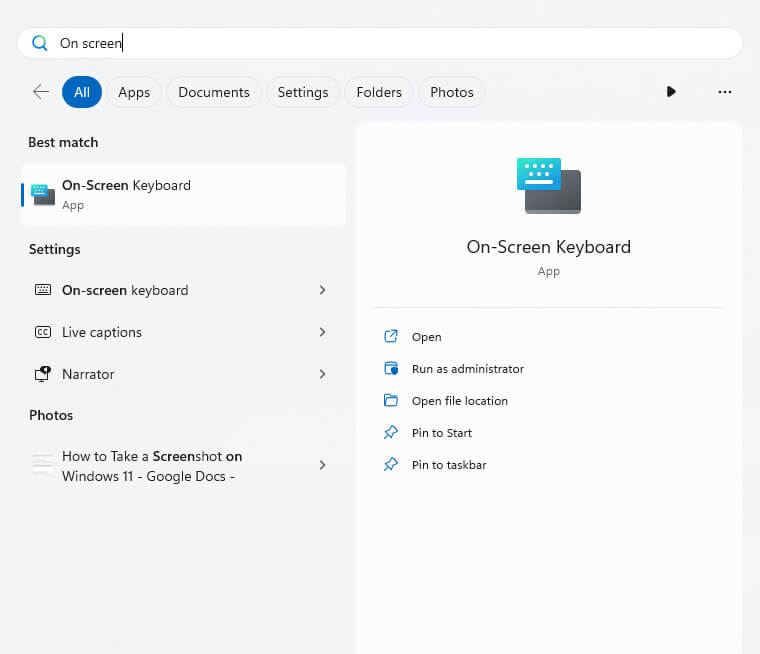Select the Documents filter tab
This screenshot has width=760, height=654.
coord(214,92)
